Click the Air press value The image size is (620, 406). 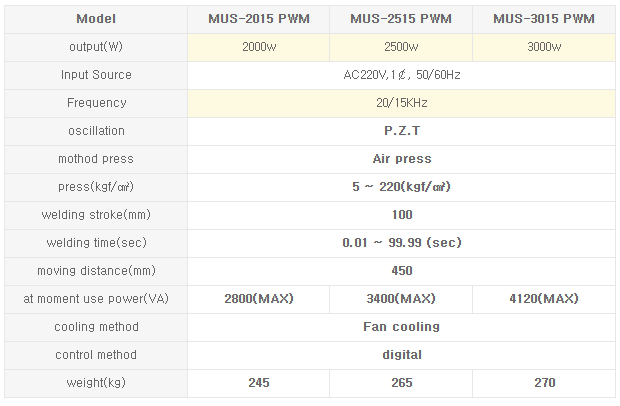402,159
